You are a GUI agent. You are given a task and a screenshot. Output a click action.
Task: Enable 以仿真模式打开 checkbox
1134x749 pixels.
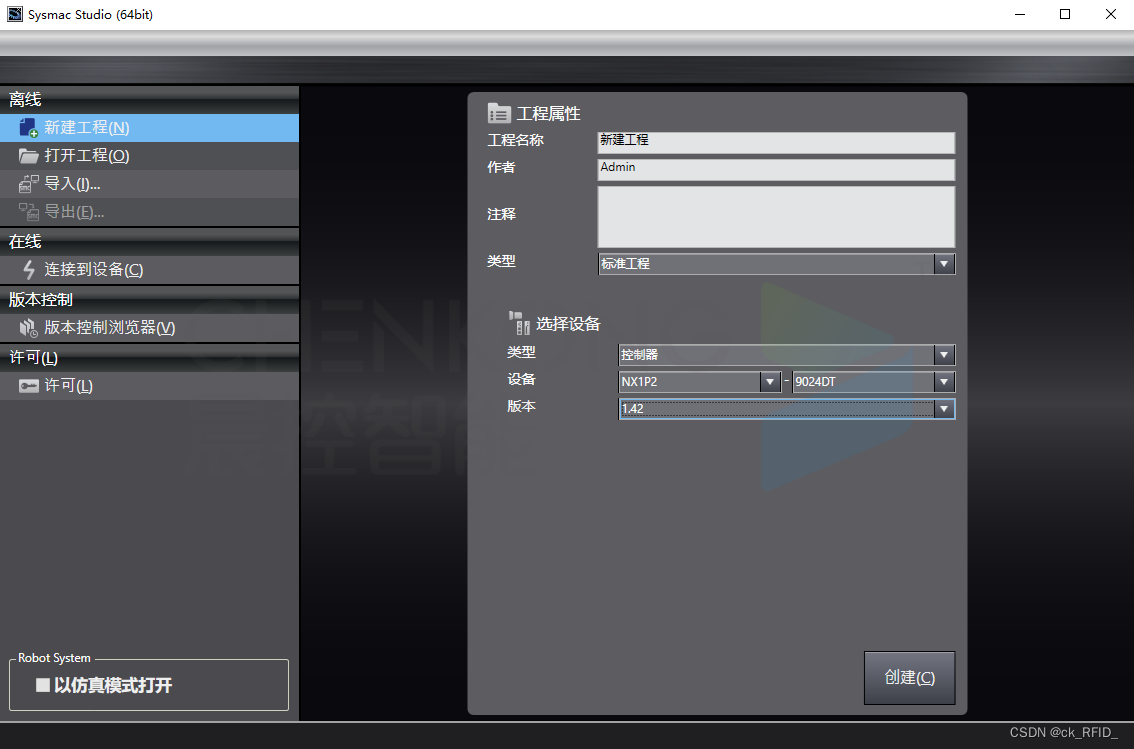43,685
